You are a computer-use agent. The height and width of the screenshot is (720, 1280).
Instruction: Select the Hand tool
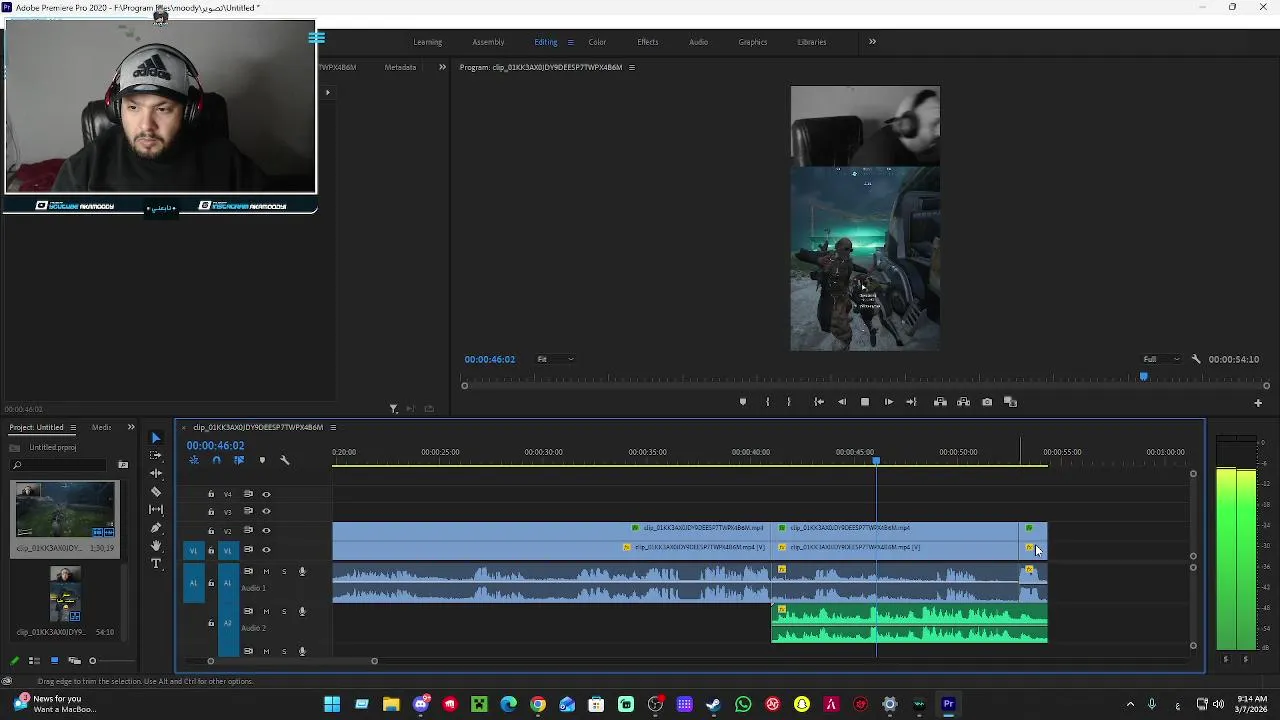click(155, 546)
